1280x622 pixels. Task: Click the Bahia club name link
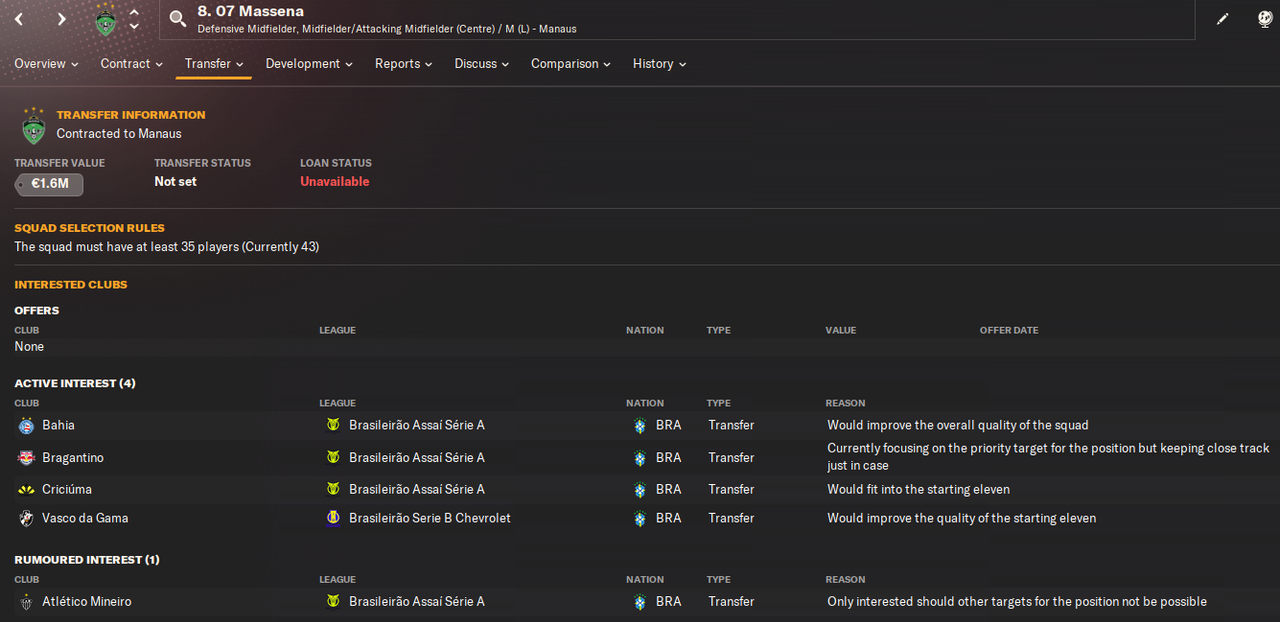click(x=58, y=425)
